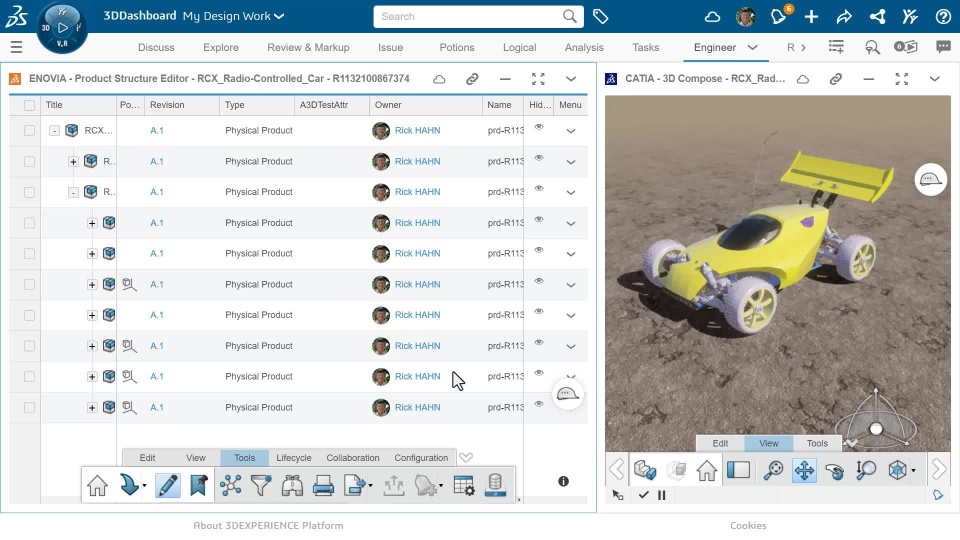Open the Engineer tab dropdown chevron
960x540 pixels.
pyautogui.click(x=752, y=47)
